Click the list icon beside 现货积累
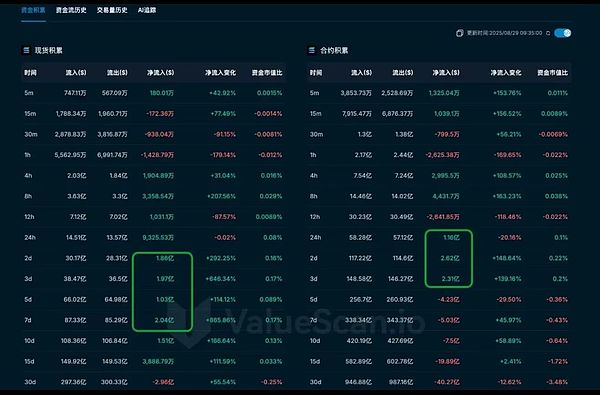Viewport: 600px width, 395px height. 26,50
